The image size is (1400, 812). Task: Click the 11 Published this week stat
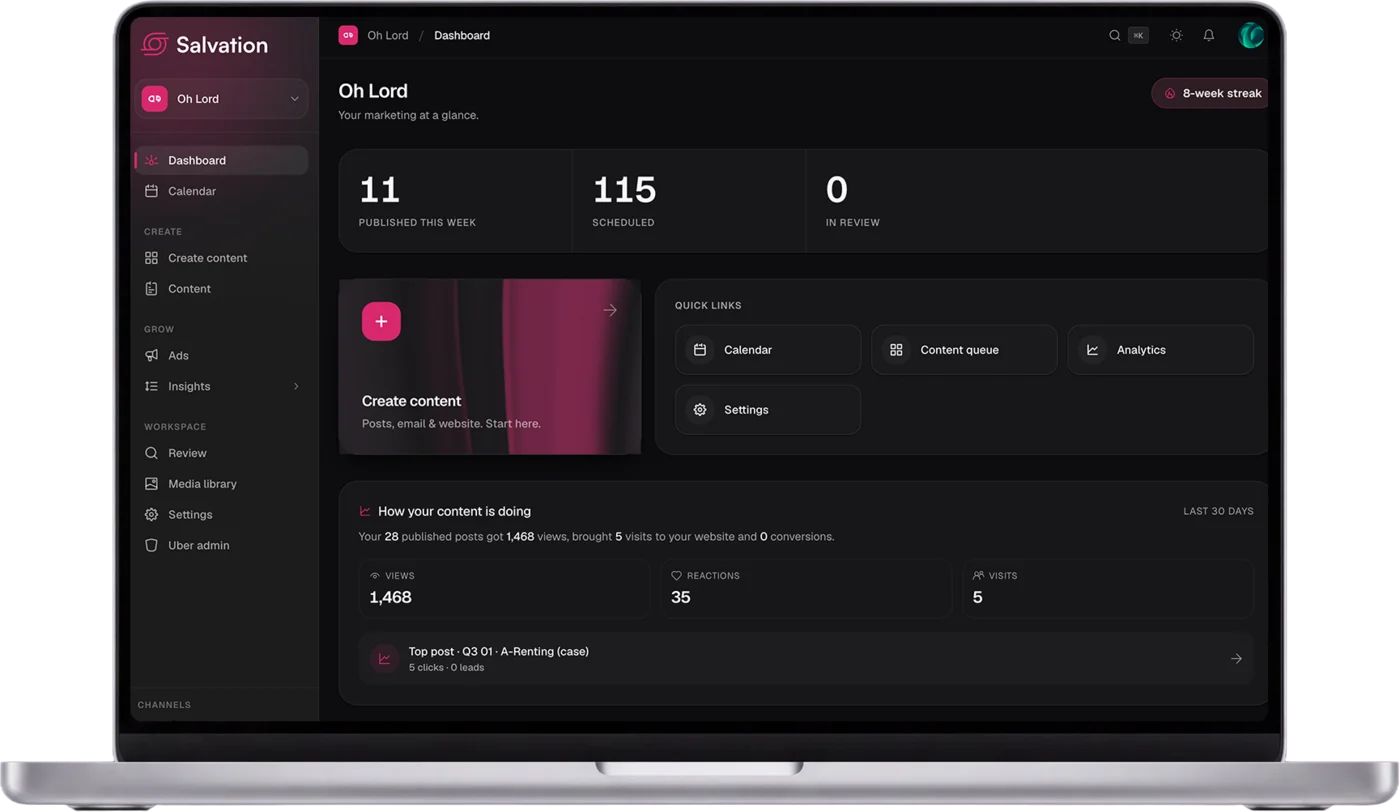pyautogui.click(x=455, y=201)
